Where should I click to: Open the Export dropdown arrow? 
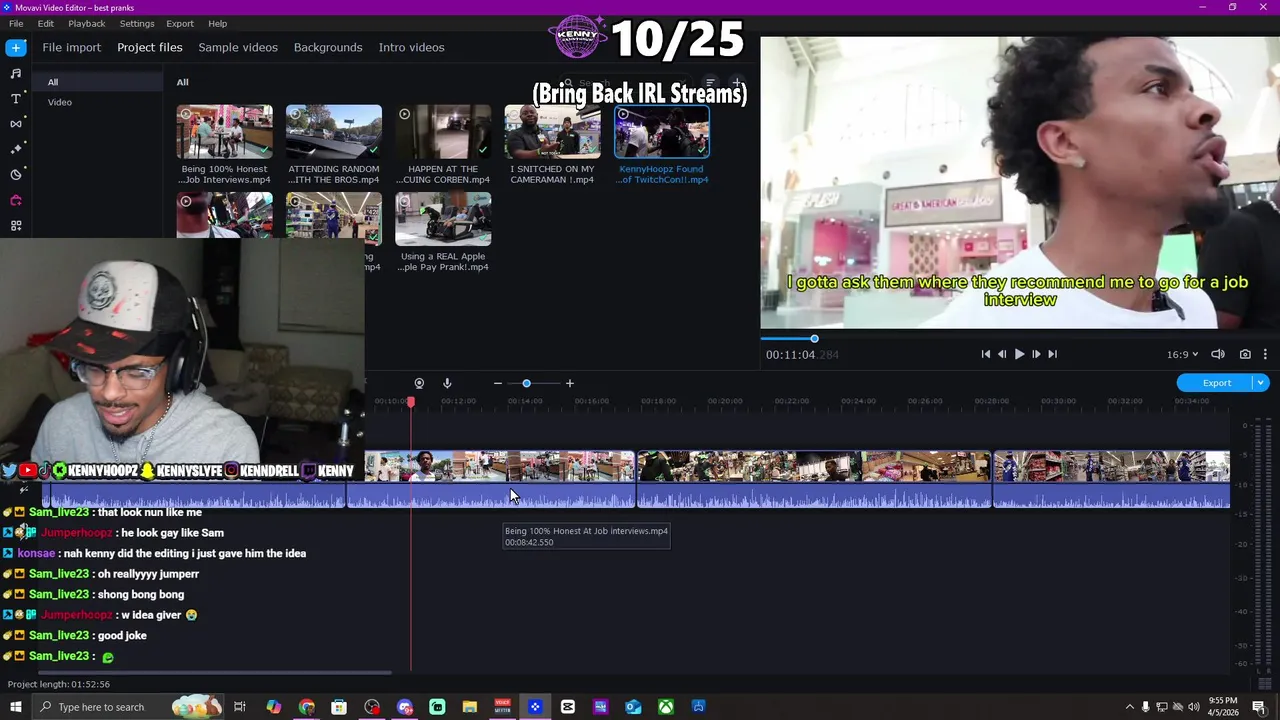click(x=1262, y=383)
